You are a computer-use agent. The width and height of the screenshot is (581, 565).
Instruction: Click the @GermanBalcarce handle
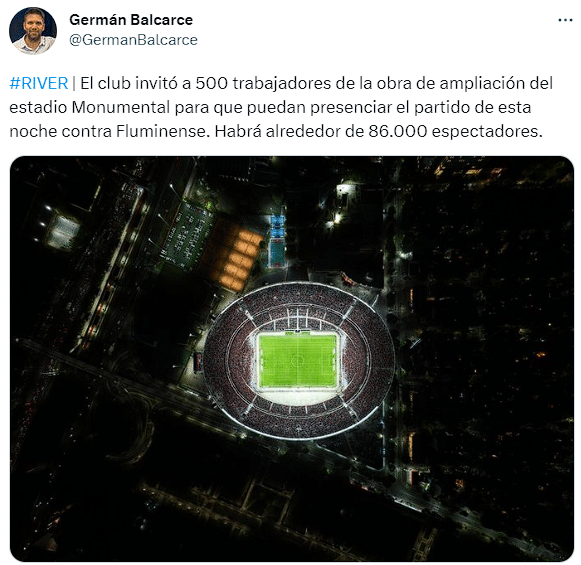(133, 40)
